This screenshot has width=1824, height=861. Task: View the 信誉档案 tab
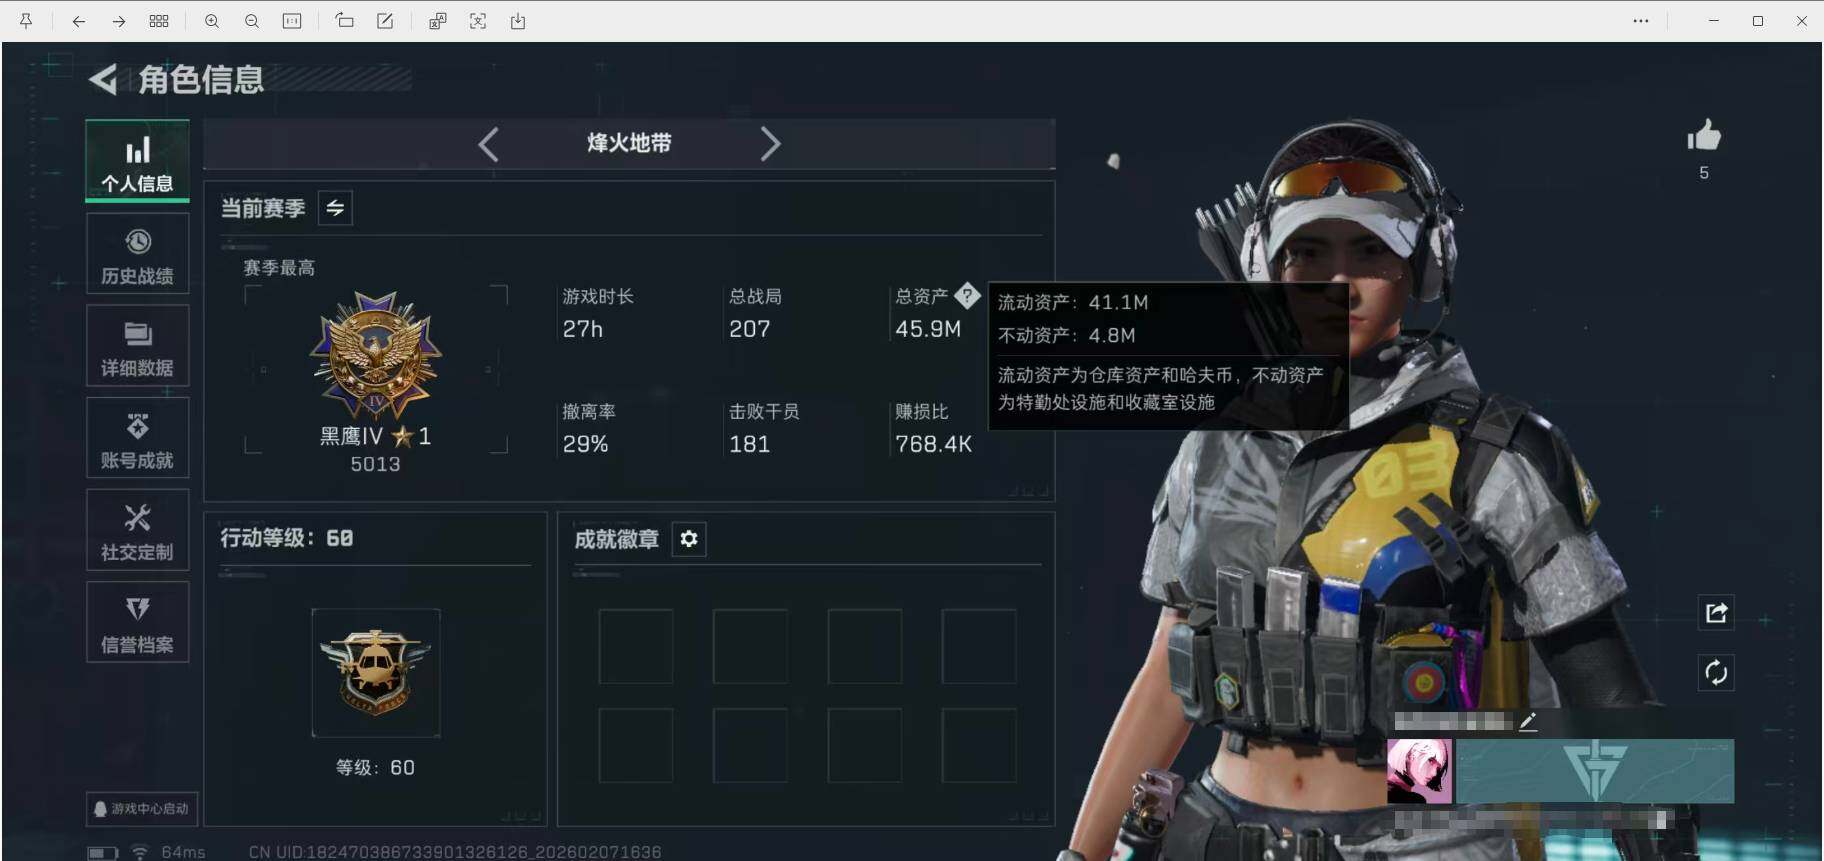137,622
